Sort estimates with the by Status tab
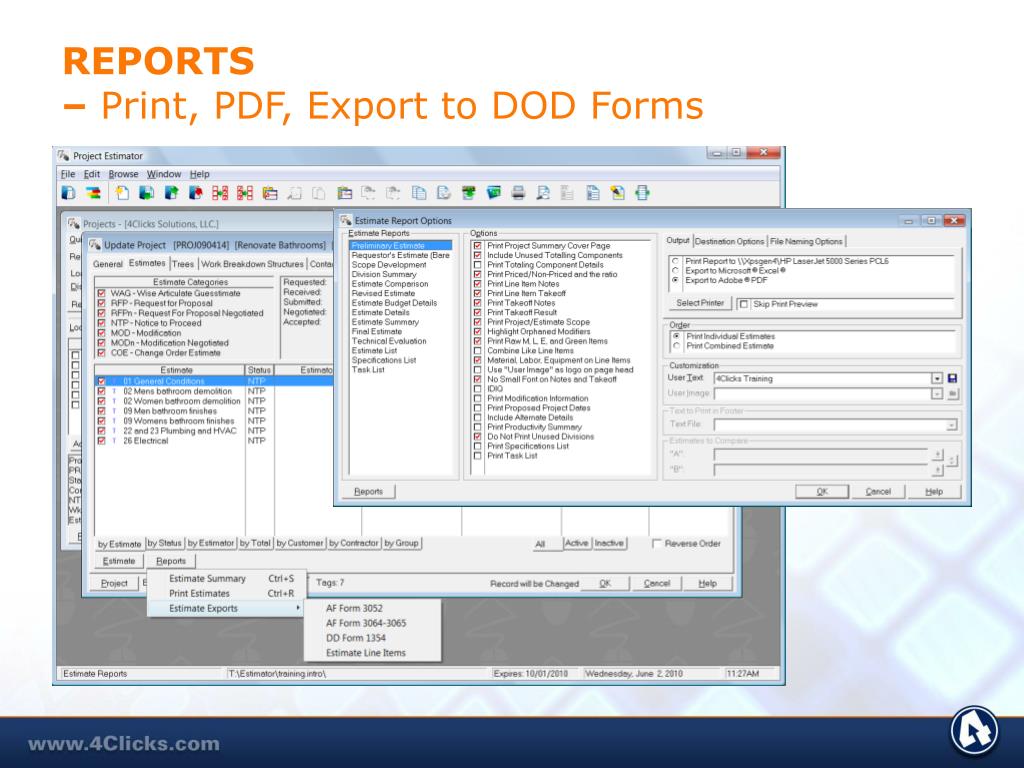Viewport: 1024px width, 768px height. [165, 543]
